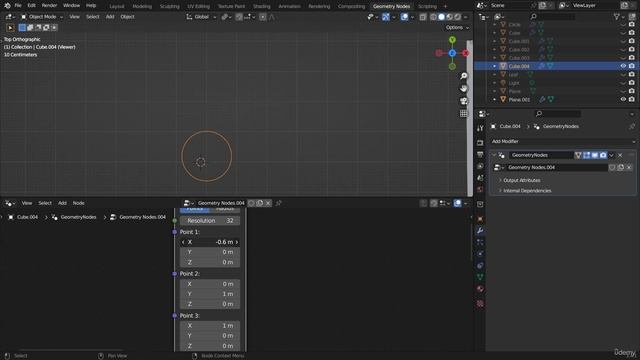Hide Plane.001 with its eye icon

pyautogui.click(x=623, y=99)
